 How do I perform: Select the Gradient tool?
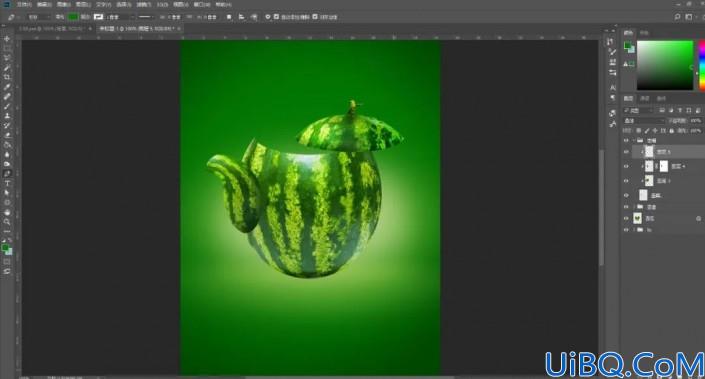pyautogui.click(x=7, y=145)
